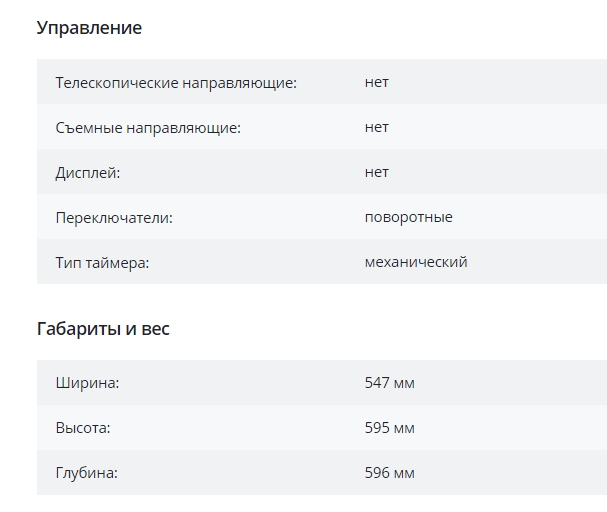607x512 pixels.
Task: Click the Ширина label
Action: 88,383
